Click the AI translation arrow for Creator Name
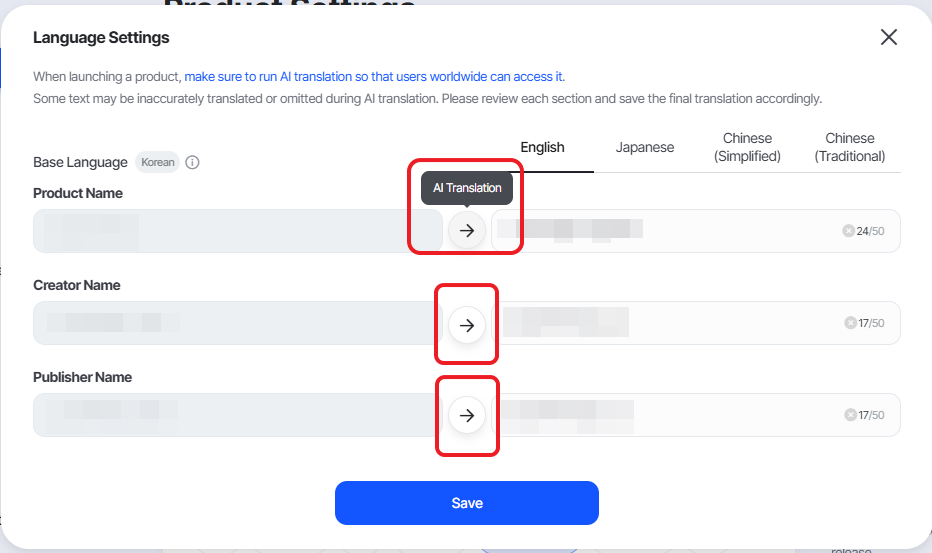The height and width of the screenshot is (553, 932). pyautogui.click(x=467, y=325)
